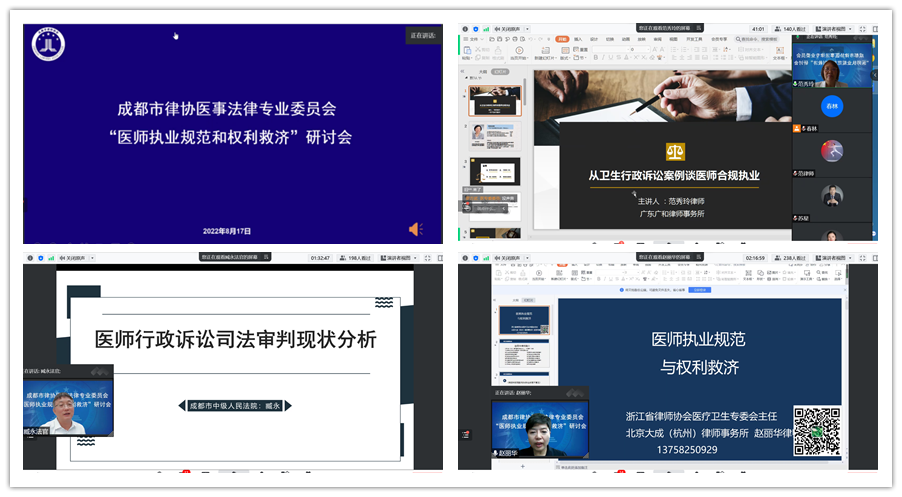Toggle Bold formatting in WPS ribbon

pos(595,58)
